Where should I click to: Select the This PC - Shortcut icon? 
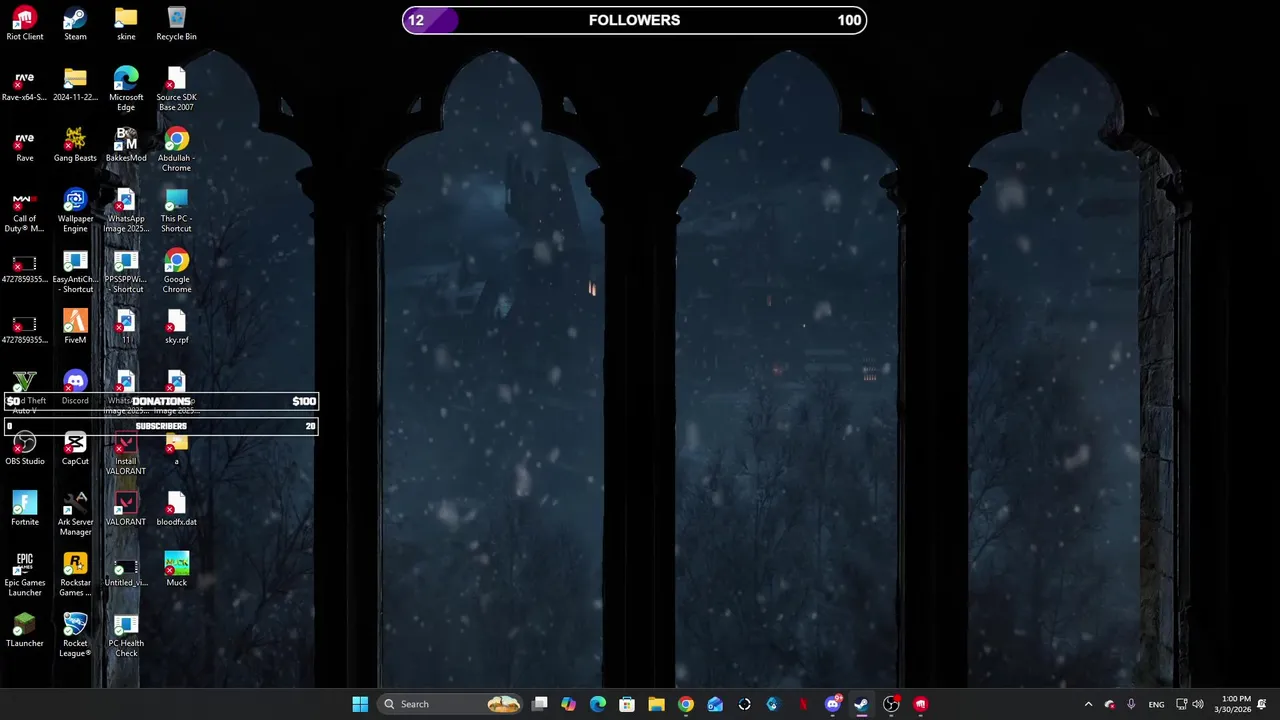click(176, 211)
